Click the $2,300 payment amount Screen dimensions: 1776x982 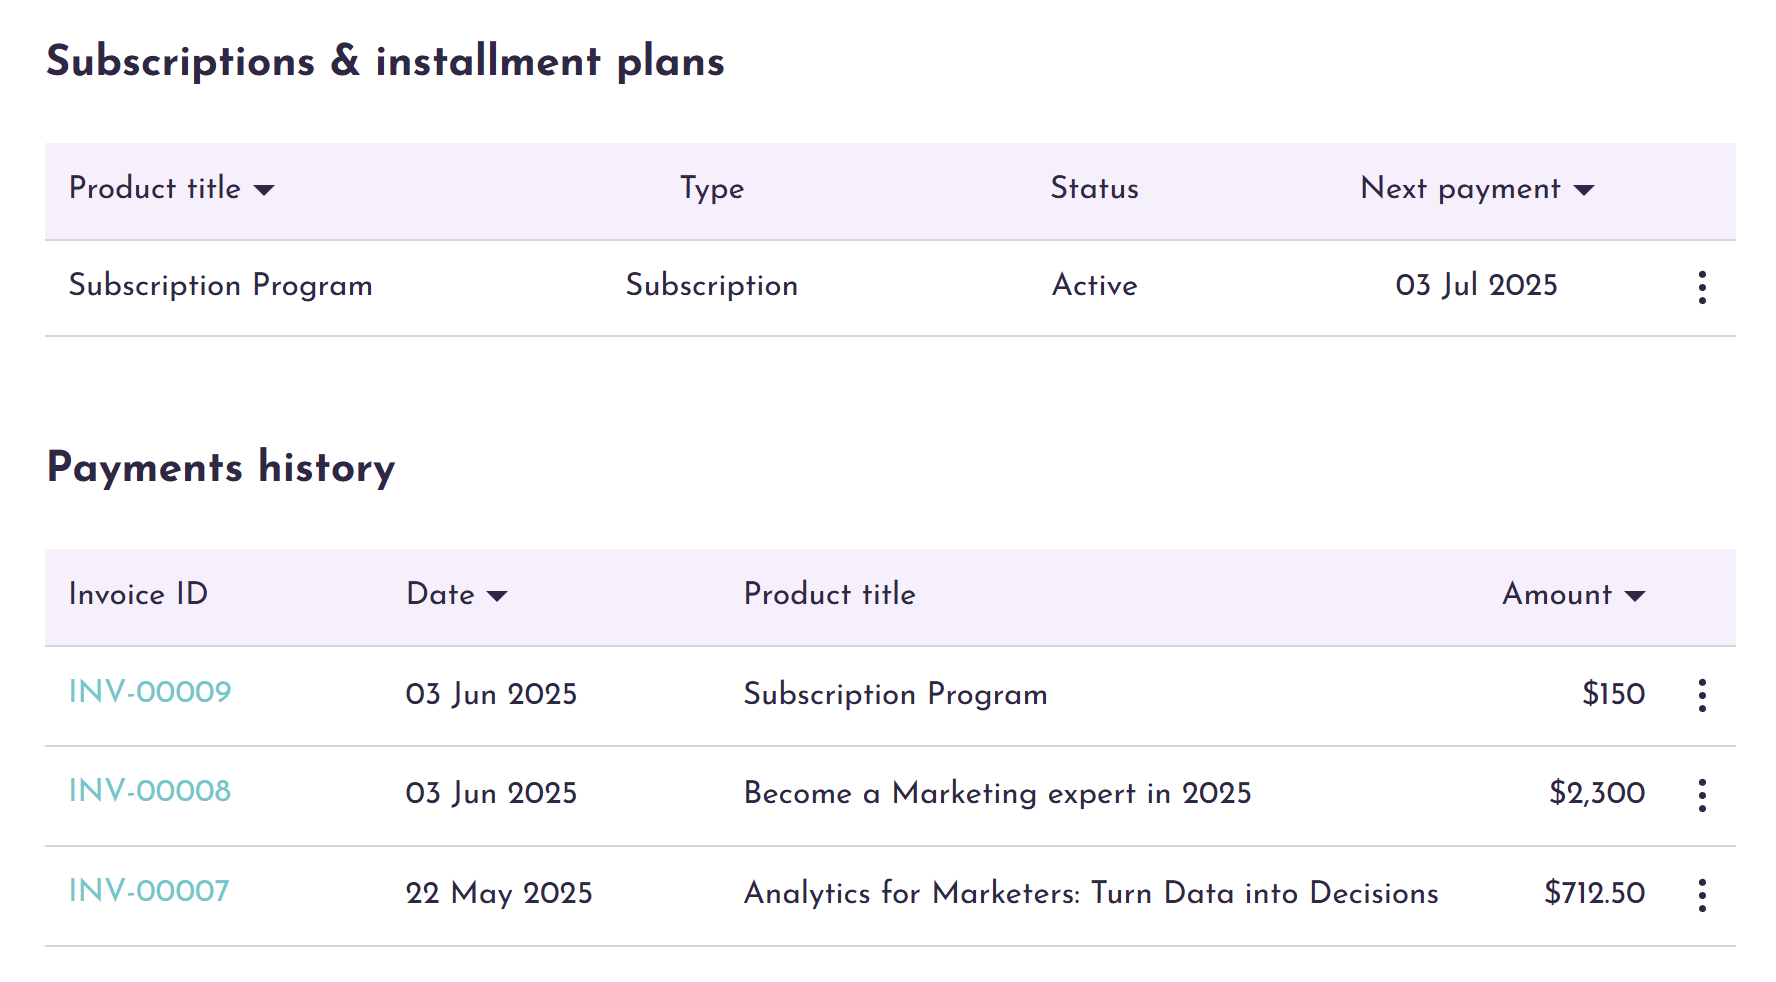(x=1596, y=793)
